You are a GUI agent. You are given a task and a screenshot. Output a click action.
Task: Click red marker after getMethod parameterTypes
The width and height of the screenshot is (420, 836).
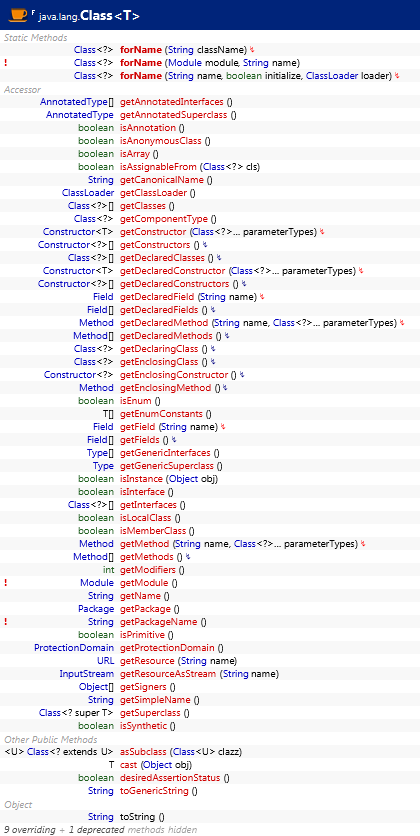coord(363,544)
